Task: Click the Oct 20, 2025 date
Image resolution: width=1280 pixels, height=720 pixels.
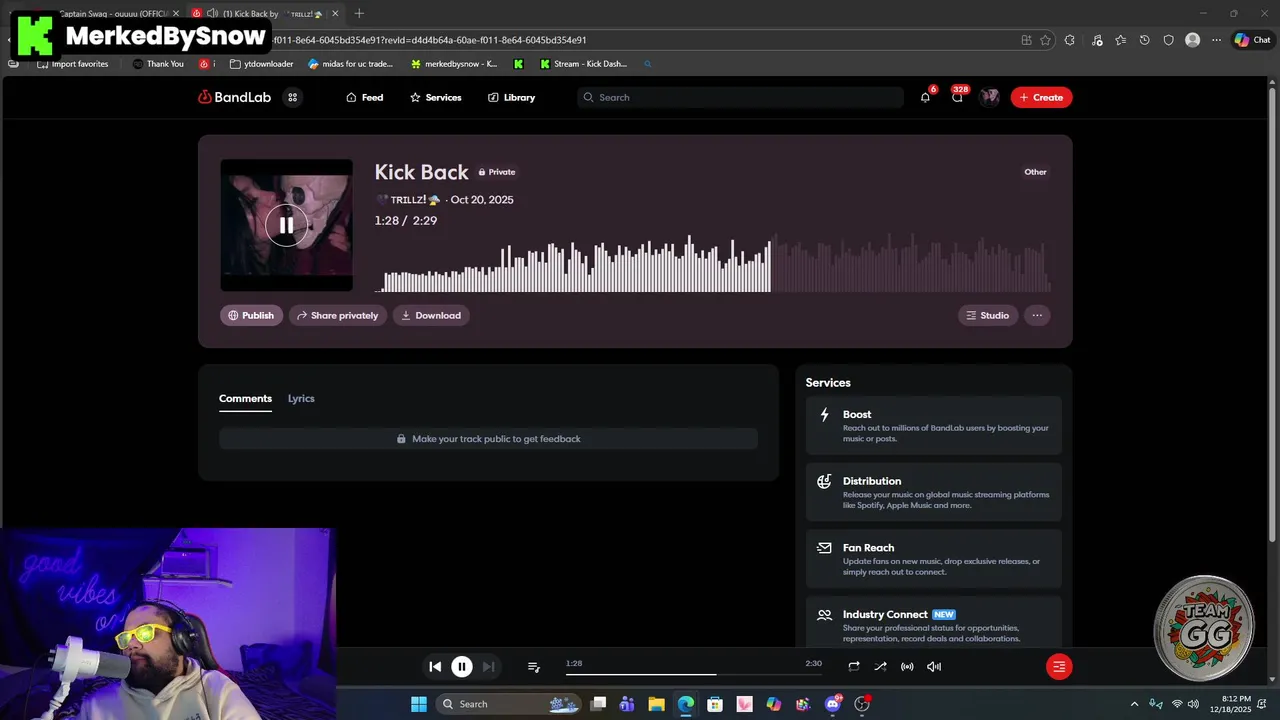Action: point(481,200)
